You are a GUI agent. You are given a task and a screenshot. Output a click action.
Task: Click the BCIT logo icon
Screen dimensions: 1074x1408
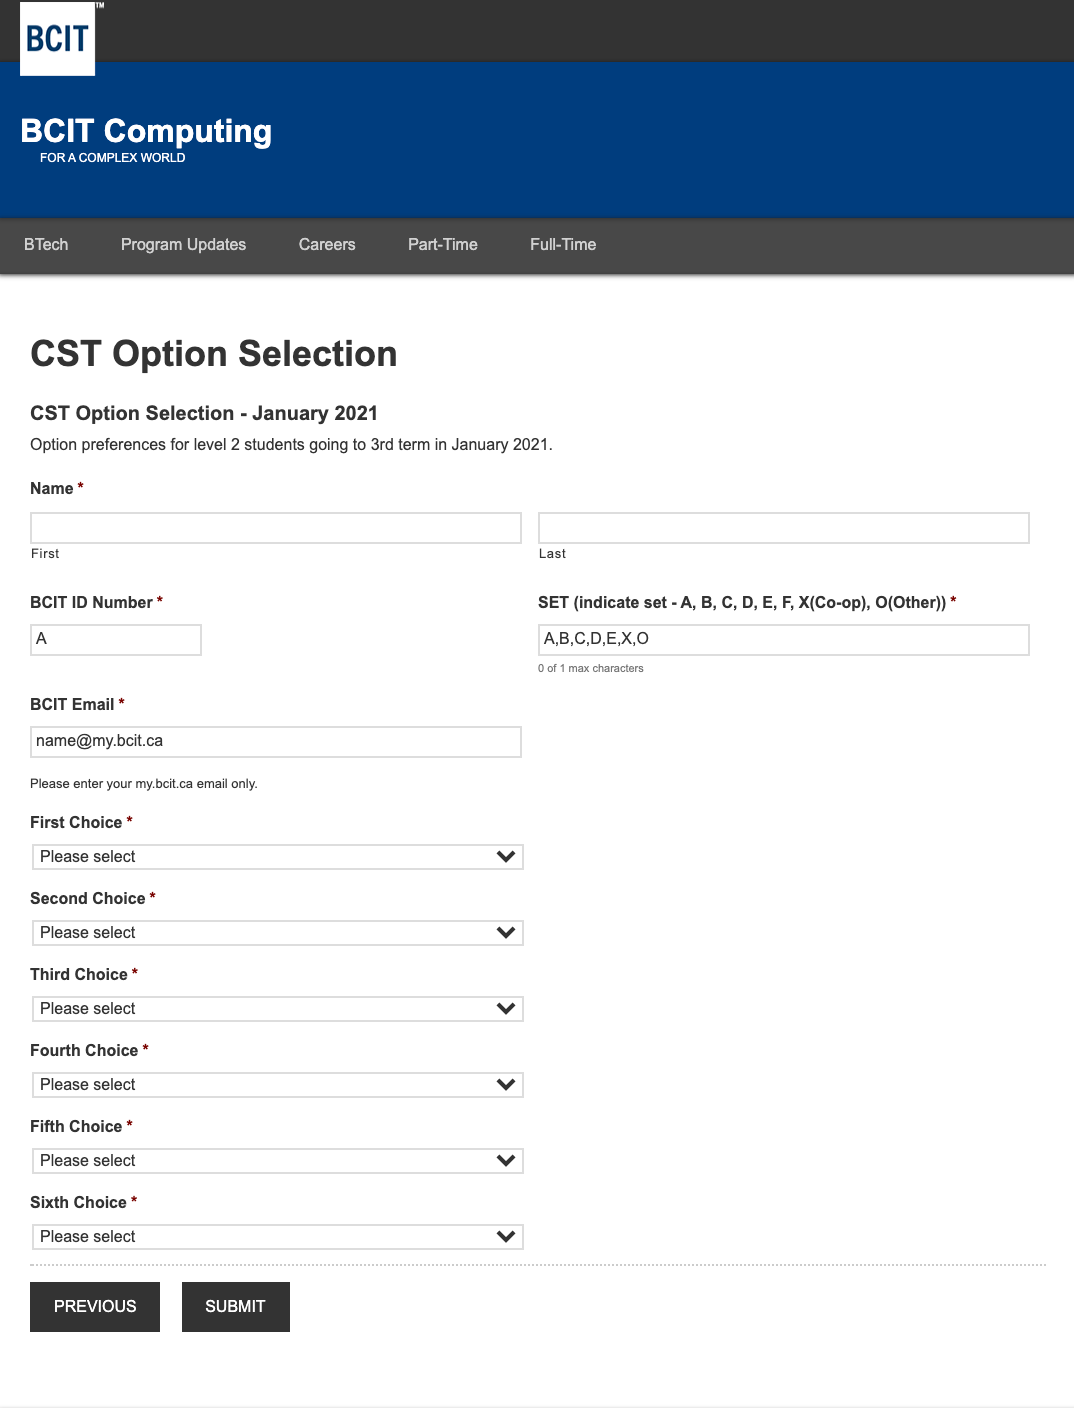(x=58, y=39)
